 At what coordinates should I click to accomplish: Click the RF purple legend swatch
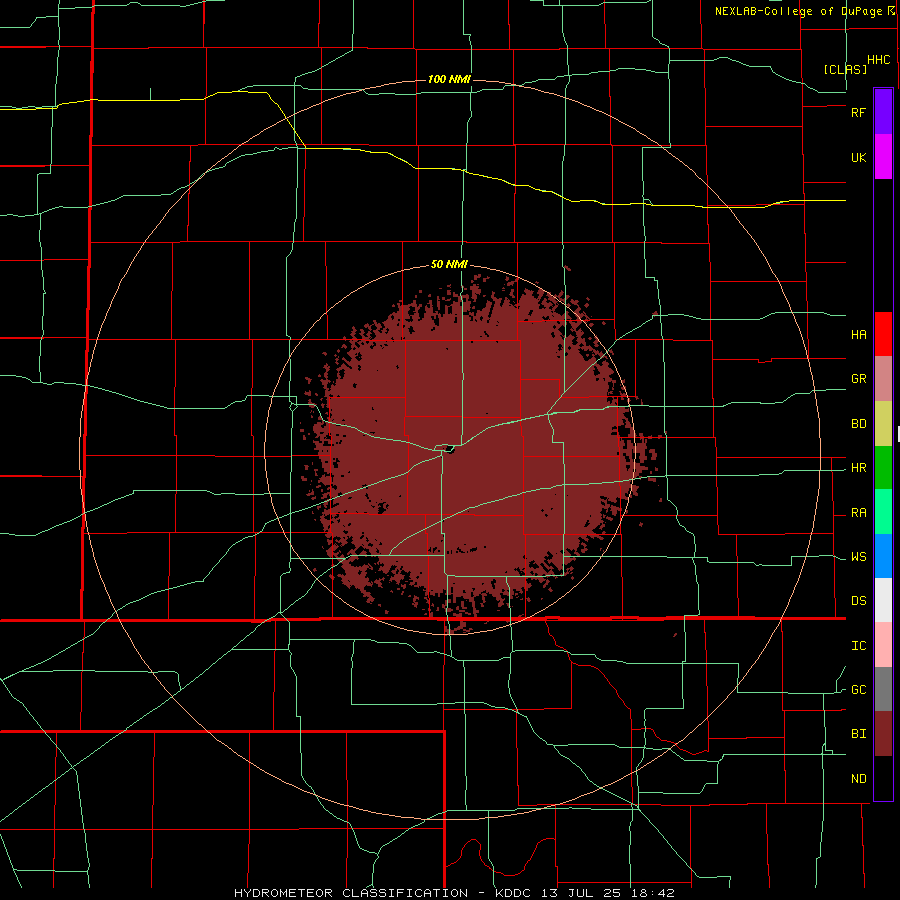pyautogui.click(x=883, y=112)
